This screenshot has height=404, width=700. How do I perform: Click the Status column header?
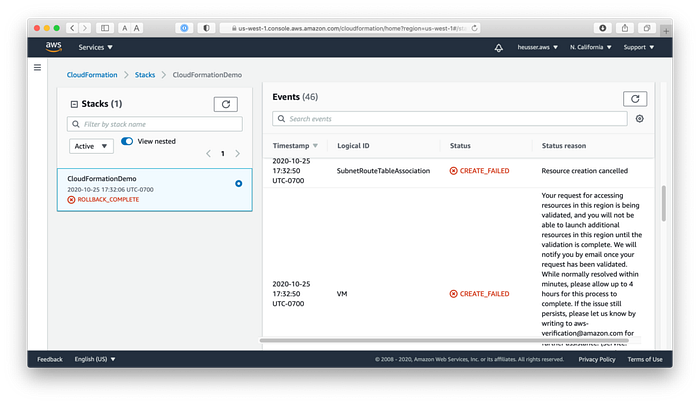pos(460,146)
